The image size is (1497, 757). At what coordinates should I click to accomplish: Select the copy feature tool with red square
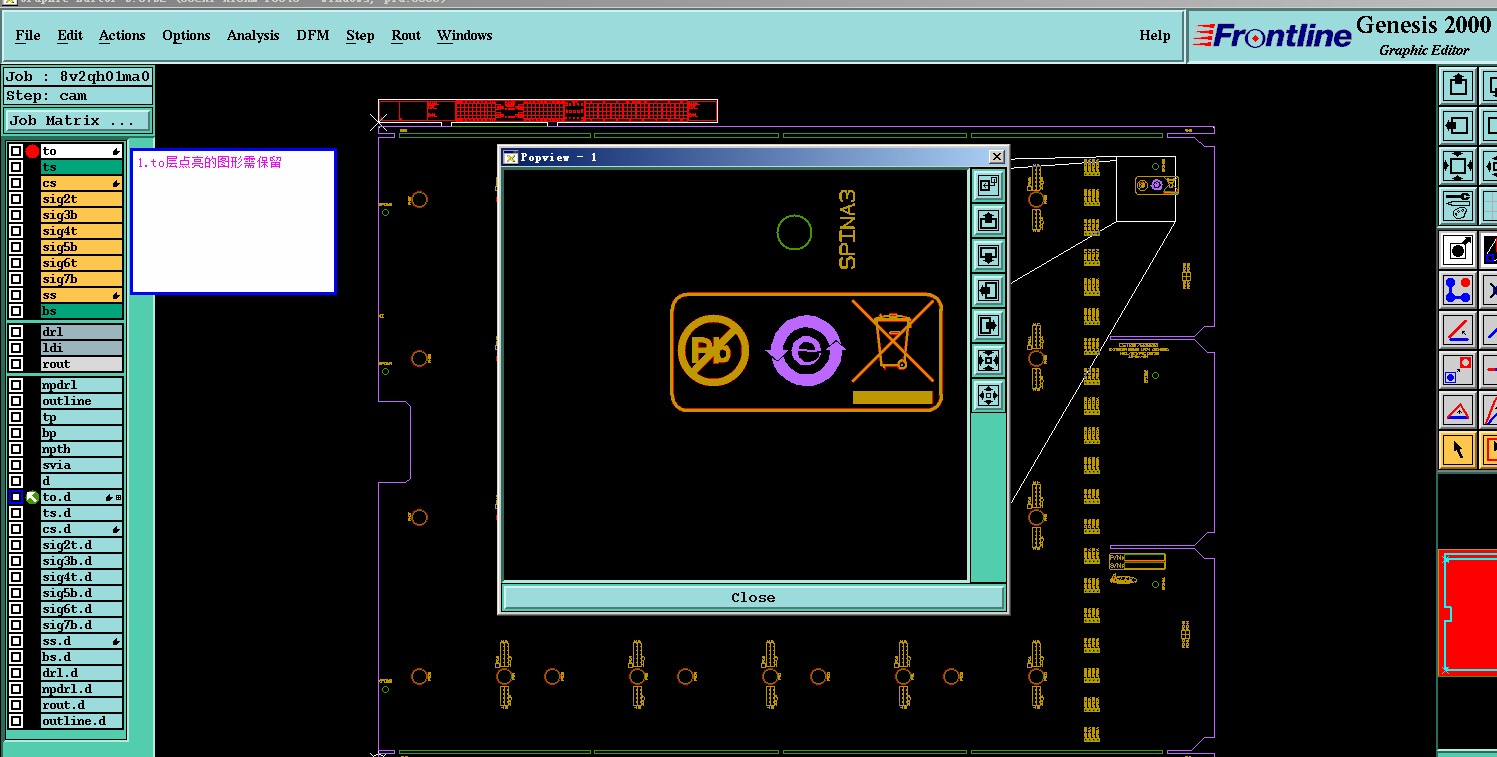(1458, 370)
